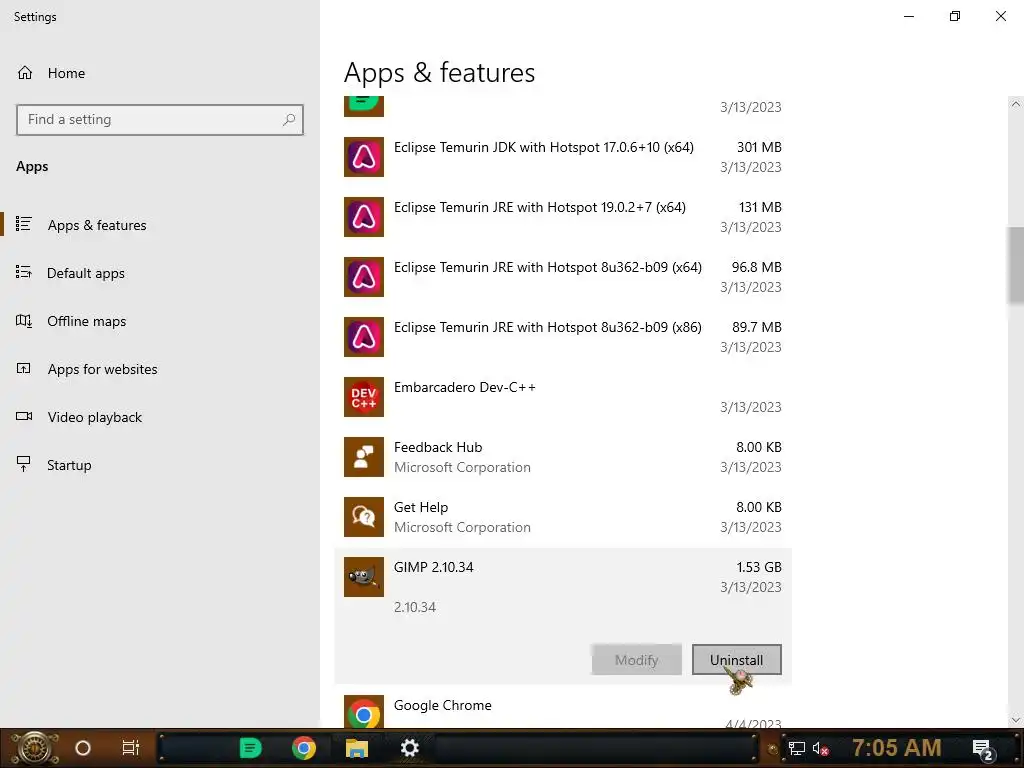Viewport: 1024px width, 768px height.
Task: Open the steampunk Start button on taskbar
Action: tap(35, 748)
